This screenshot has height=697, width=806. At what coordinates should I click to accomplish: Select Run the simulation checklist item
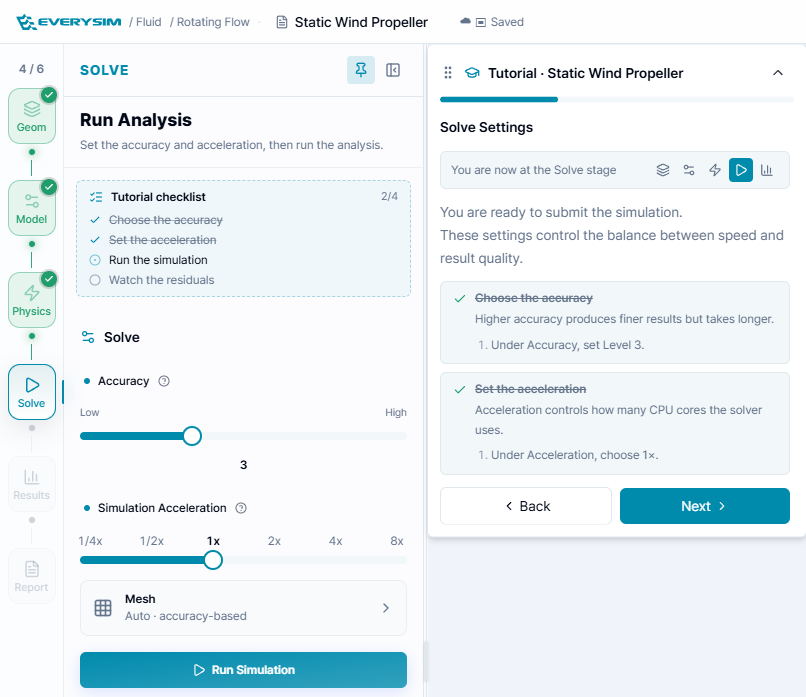pos(158,260)
